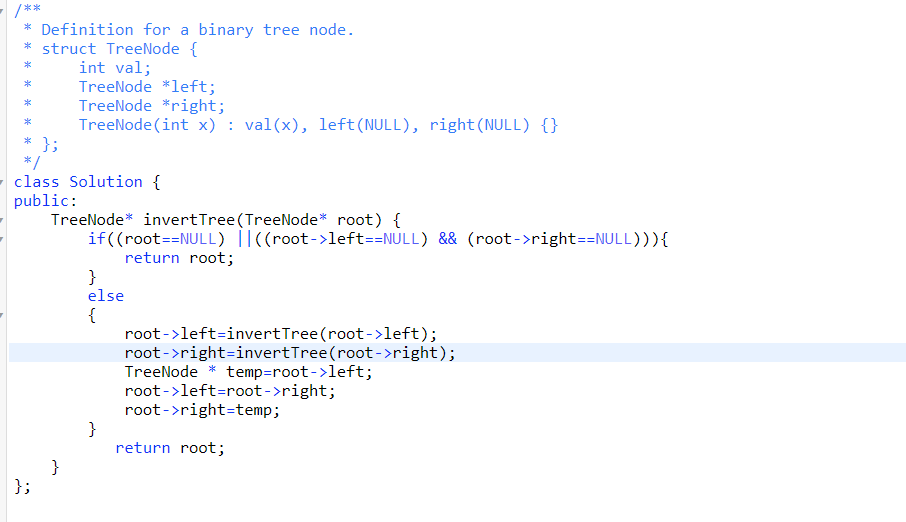Click the 'struct TreeNode {' comment line

[x=110, y=49]
